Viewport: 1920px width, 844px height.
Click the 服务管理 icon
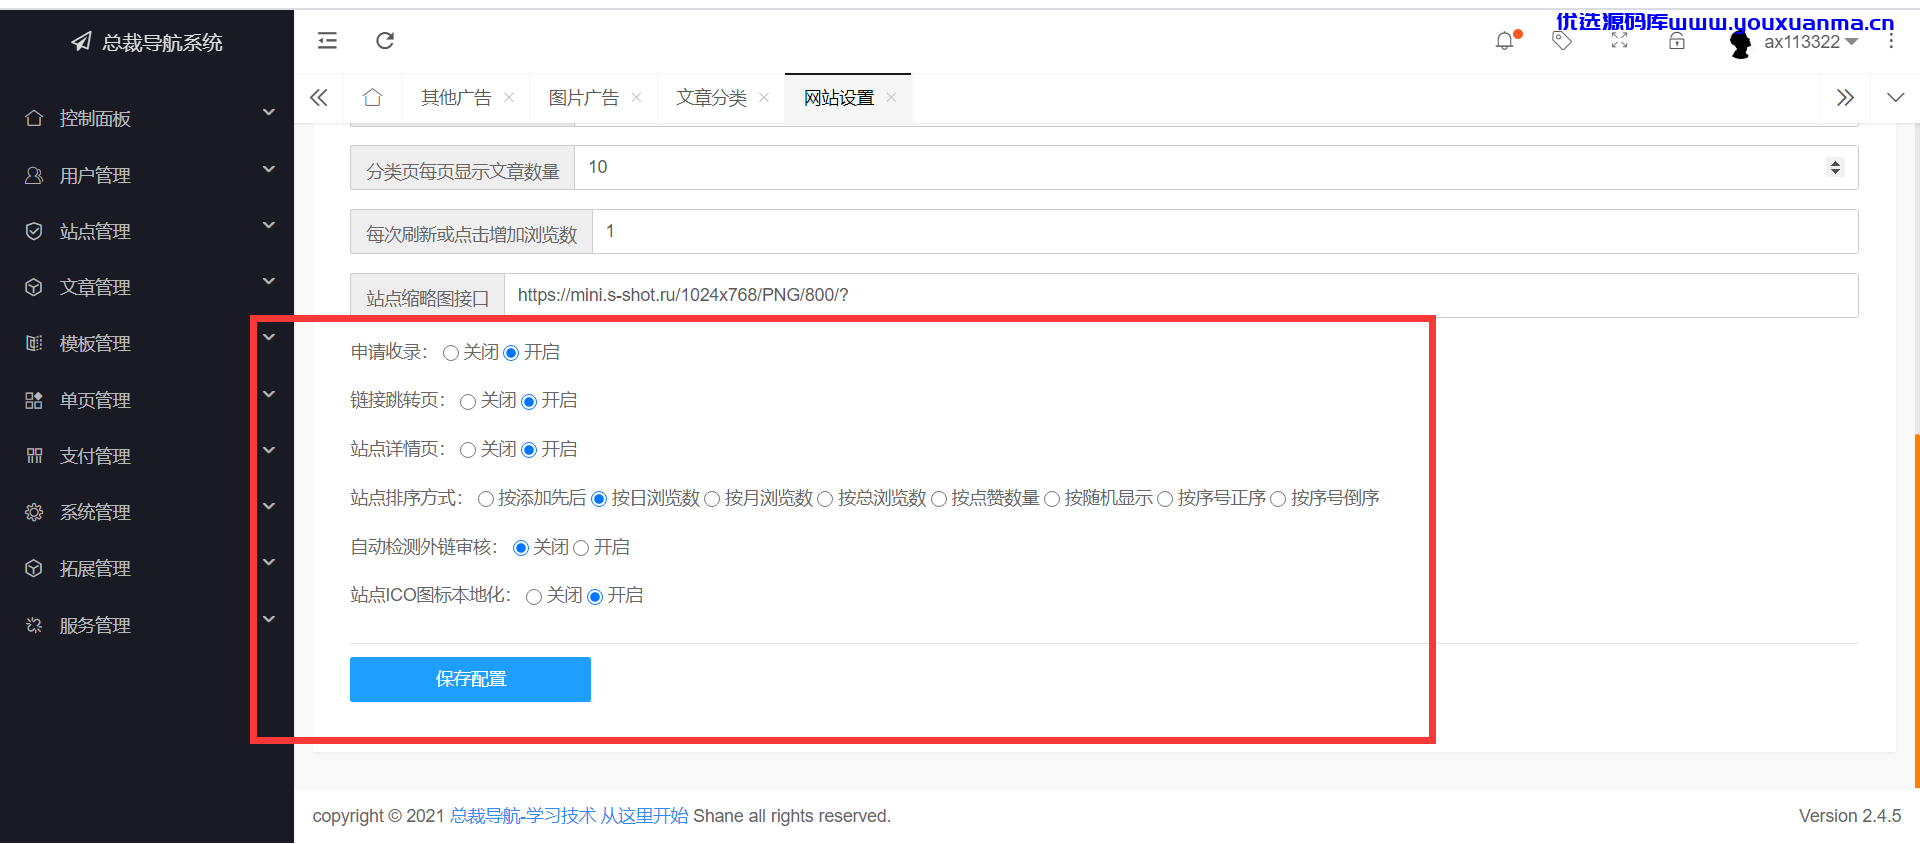pyautogui.click(x=34, y=625)
